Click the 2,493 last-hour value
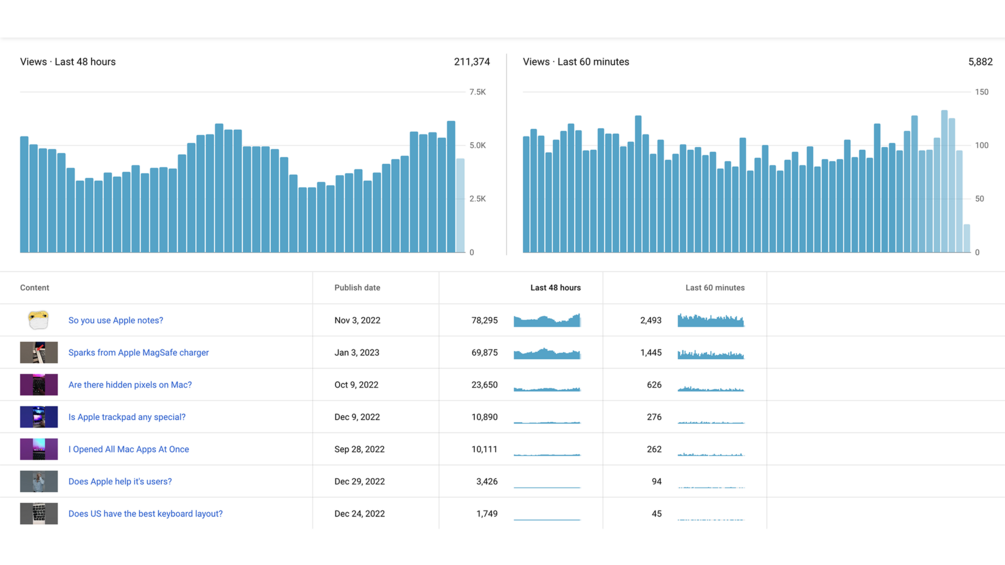 coord(651,320)
